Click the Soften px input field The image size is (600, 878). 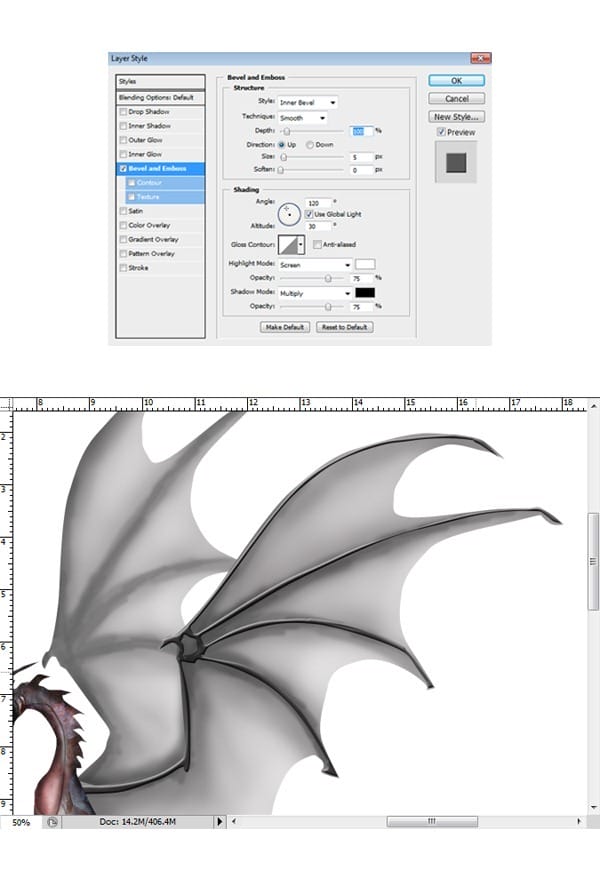pos(362,170)
